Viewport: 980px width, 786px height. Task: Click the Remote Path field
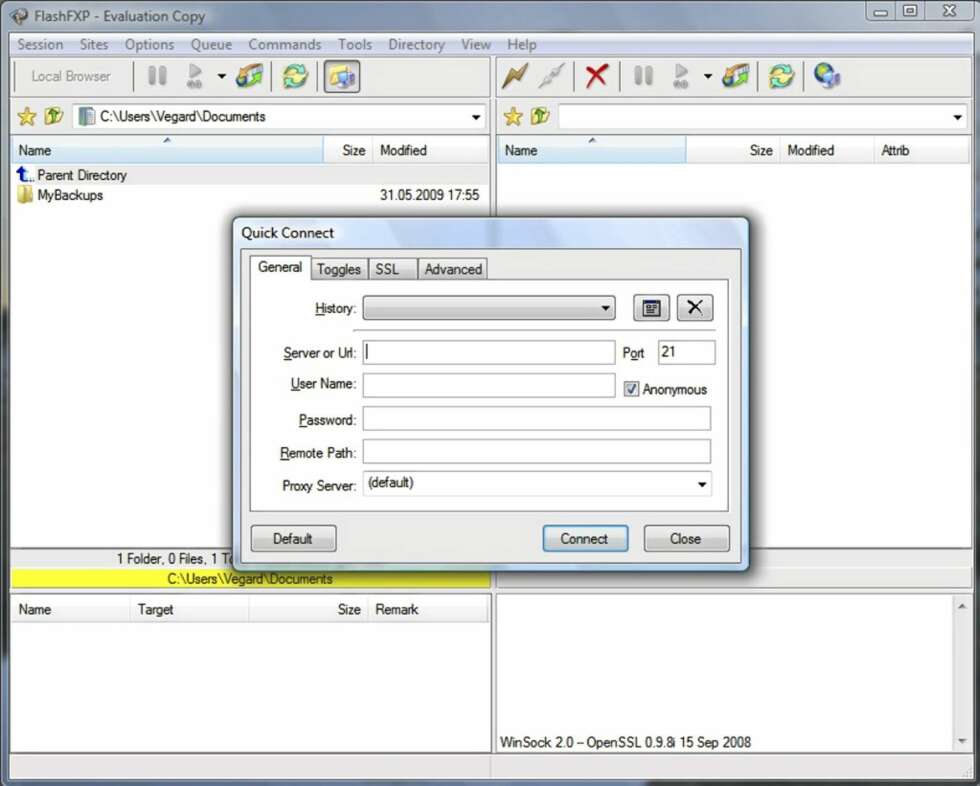[x=536, y=451]
